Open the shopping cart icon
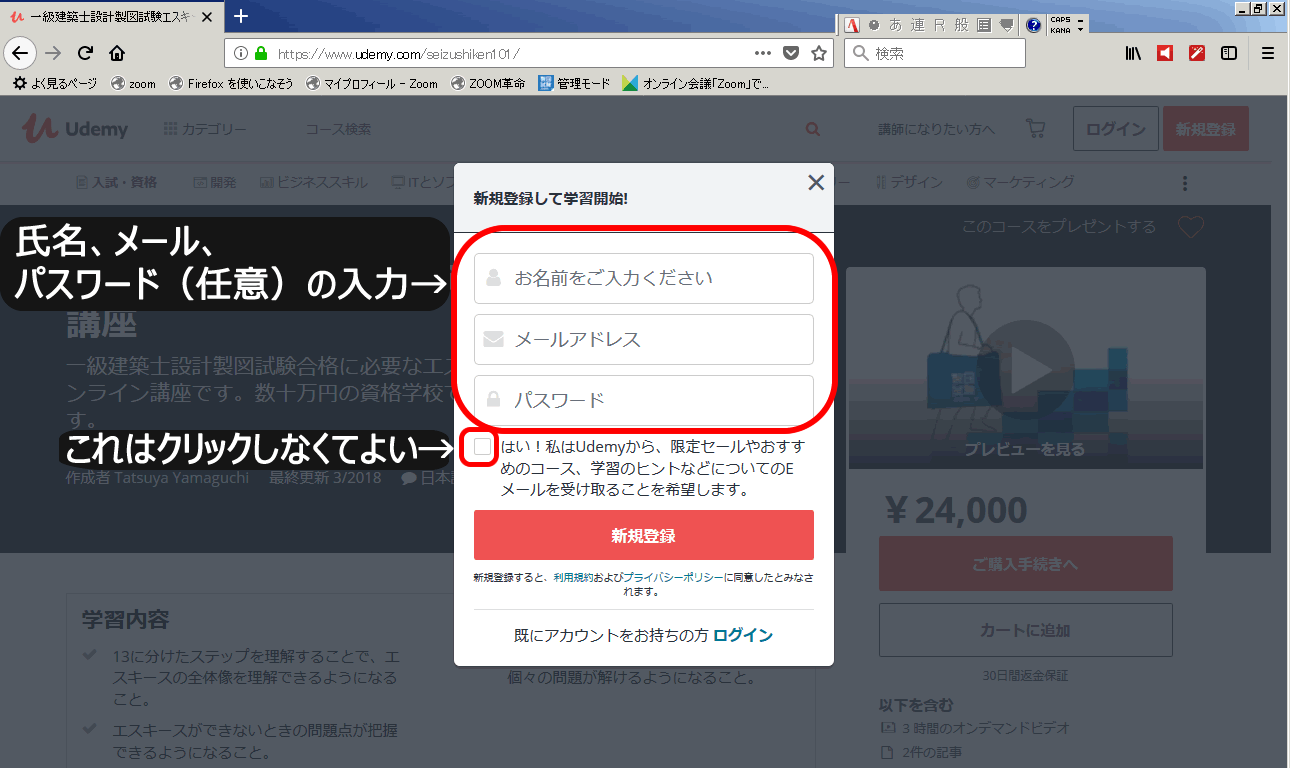Viewport: 1290px width, 768px height. tap(1035, 129)
